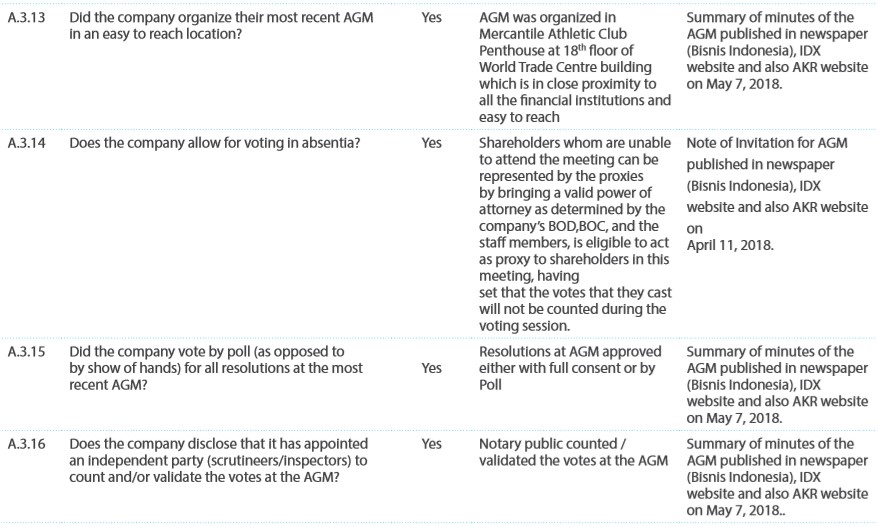Screen dimensions: 878x527
Task: Click the A.3.13 row code
Action: 26,17
